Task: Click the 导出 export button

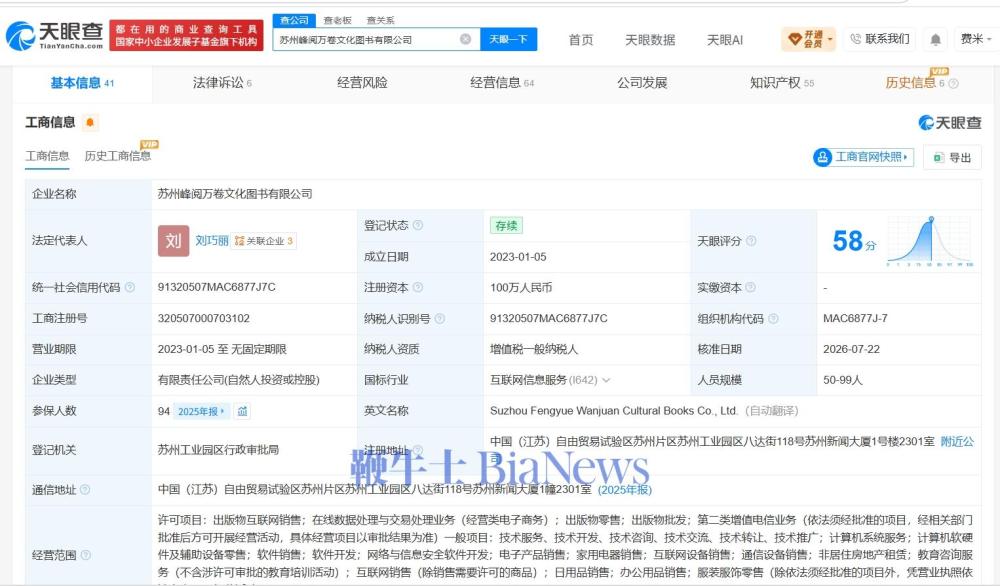Action: (x=952, y=157)
